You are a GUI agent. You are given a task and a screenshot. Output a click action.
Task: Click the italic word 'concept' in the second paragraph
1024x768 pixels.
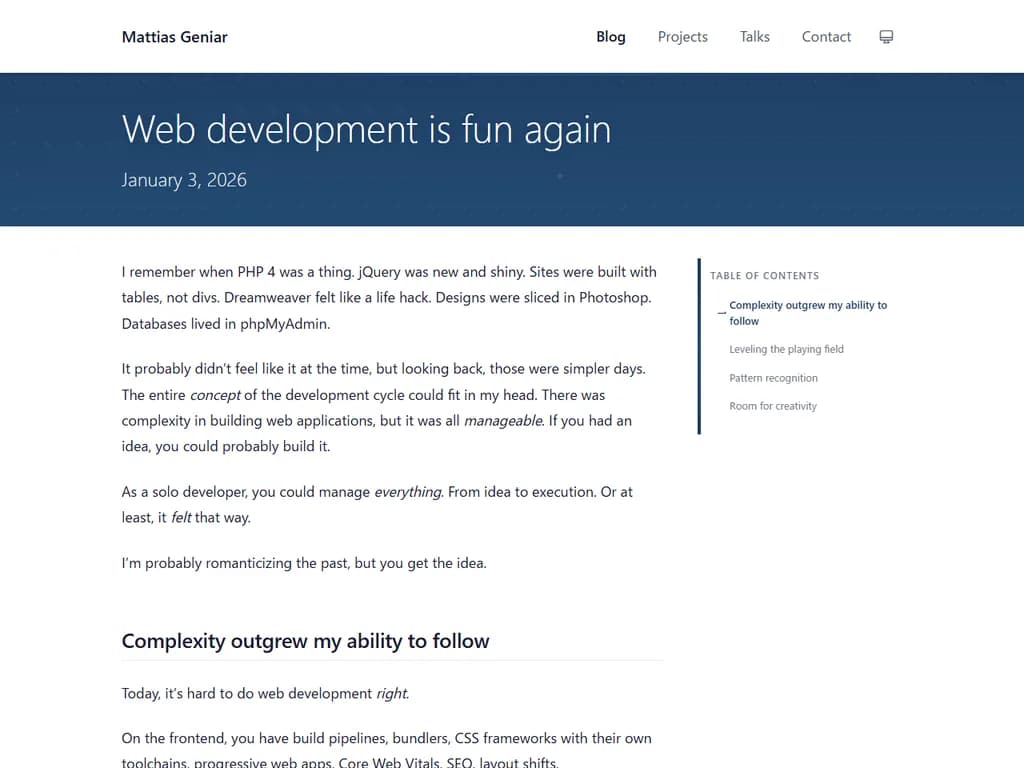tap(215, 395)
